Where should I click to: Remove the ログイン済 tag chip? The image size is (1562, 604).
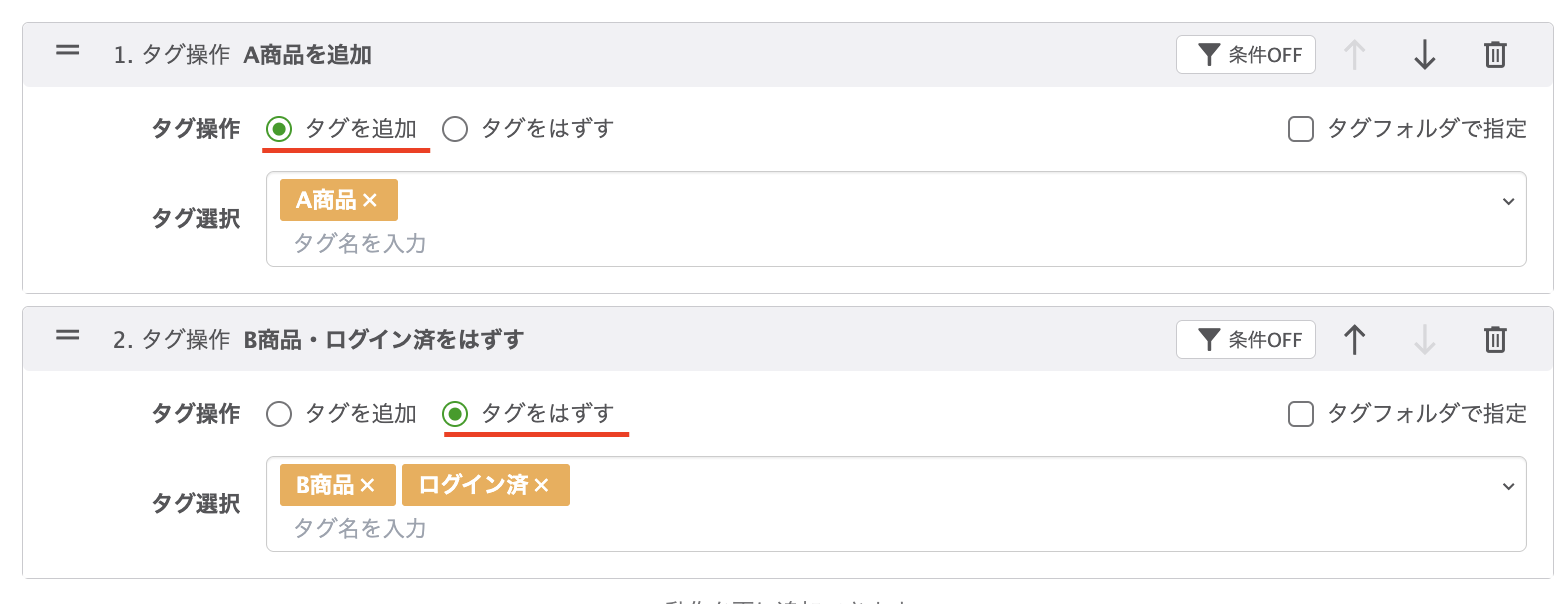pyautogui.click(x=544, y=484)
